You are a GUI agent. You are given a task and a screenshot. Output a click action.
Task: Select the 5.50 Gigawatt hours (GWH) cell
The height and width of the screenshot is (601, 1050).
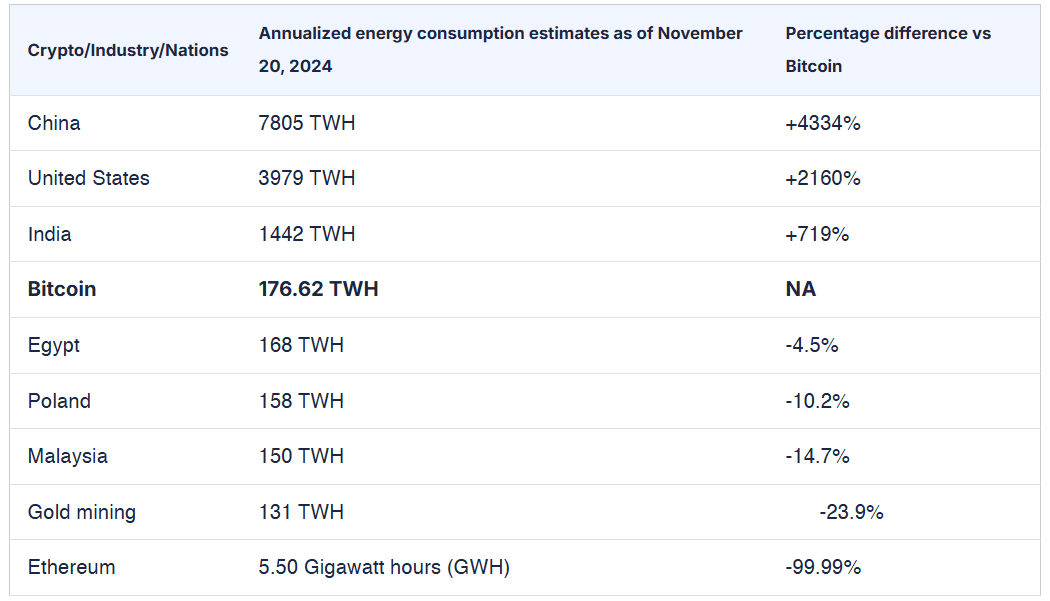384,567
